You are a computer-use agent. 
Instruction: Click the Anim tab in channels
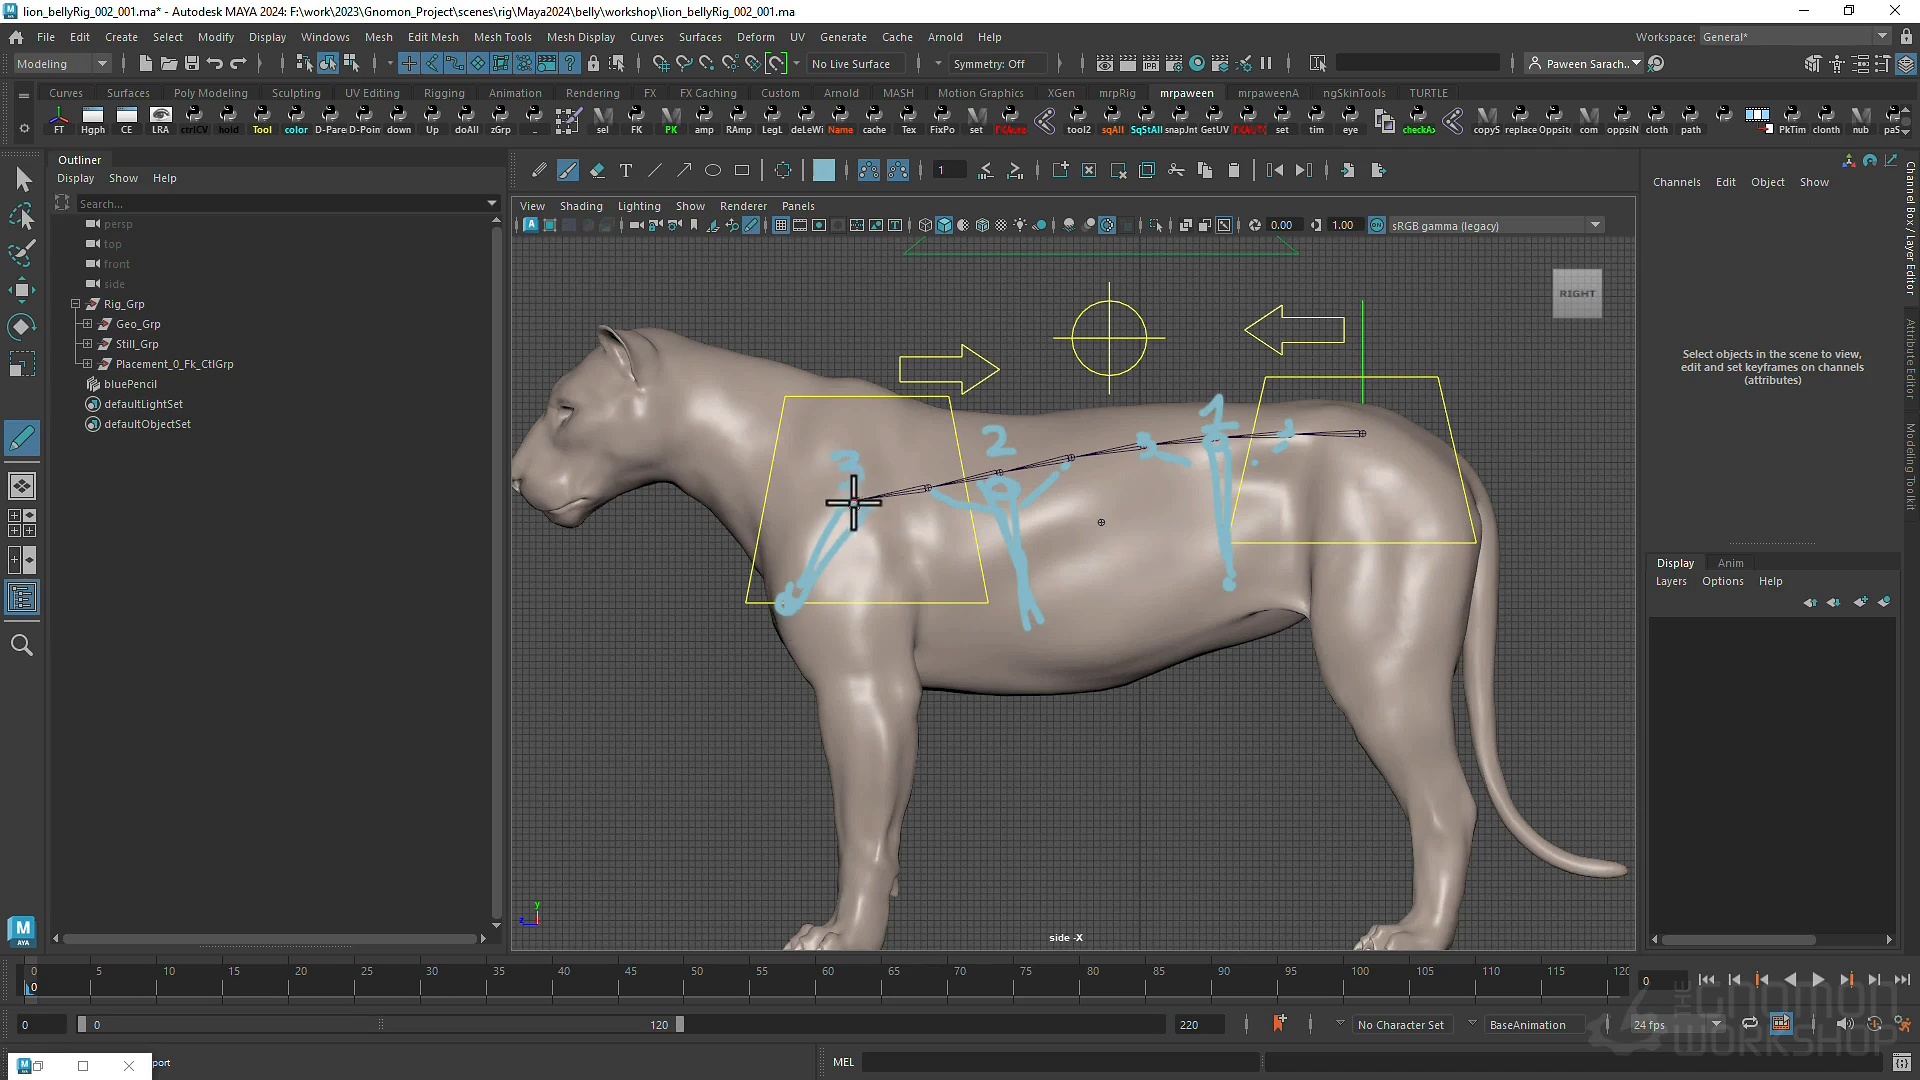(1730, 562)
